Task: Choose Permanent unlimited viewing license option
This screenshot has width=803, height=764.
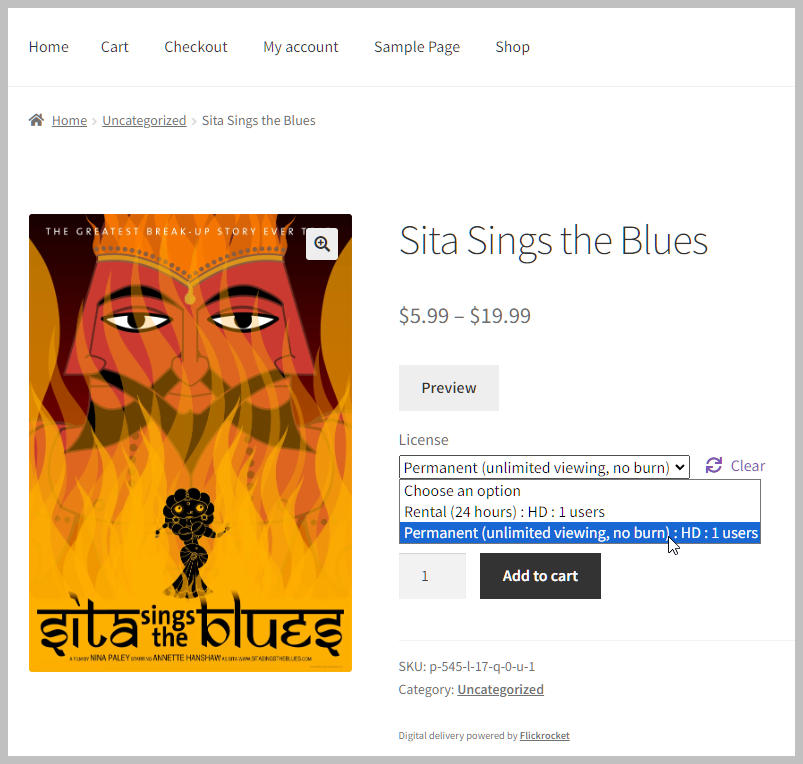Action: coord(580,533)
